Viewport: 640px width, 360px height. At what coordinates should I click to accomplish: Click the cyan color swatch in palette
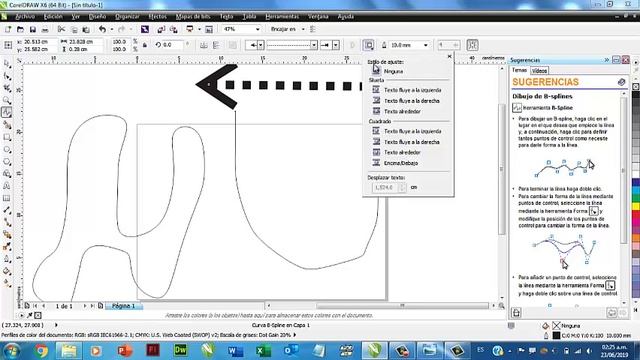pos(636,190)
